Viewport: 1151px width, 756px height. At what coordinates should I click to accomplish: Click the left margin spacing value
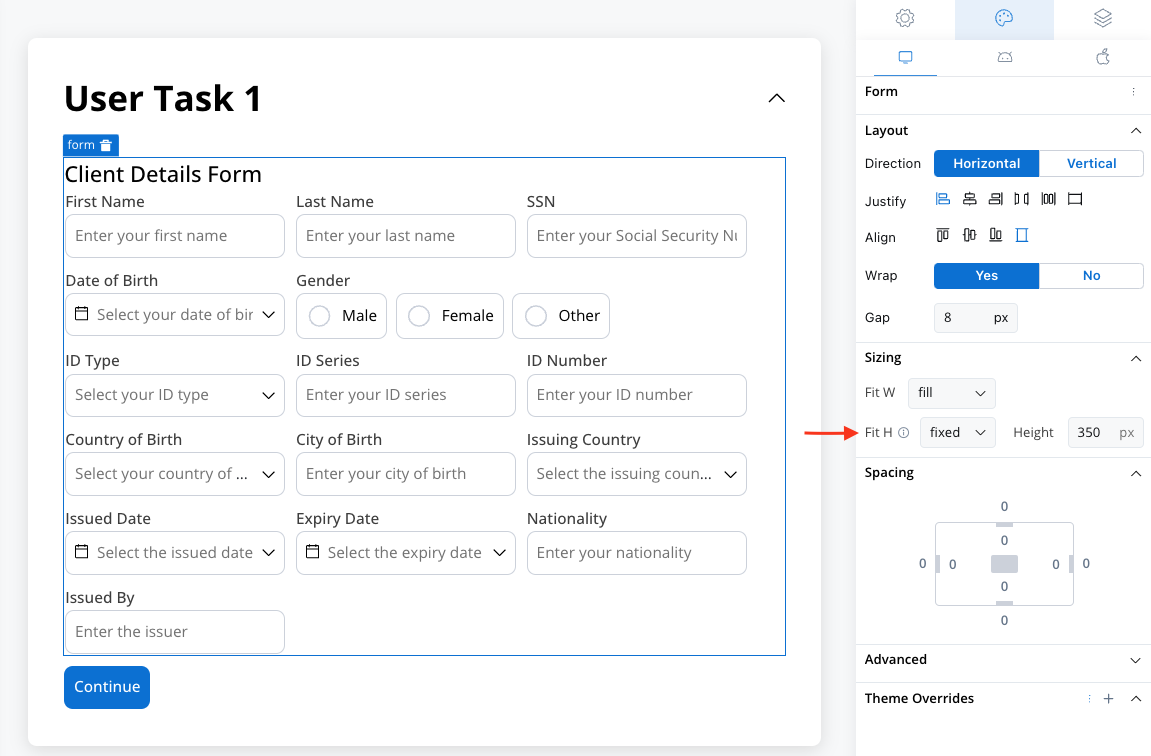[923, 564]
